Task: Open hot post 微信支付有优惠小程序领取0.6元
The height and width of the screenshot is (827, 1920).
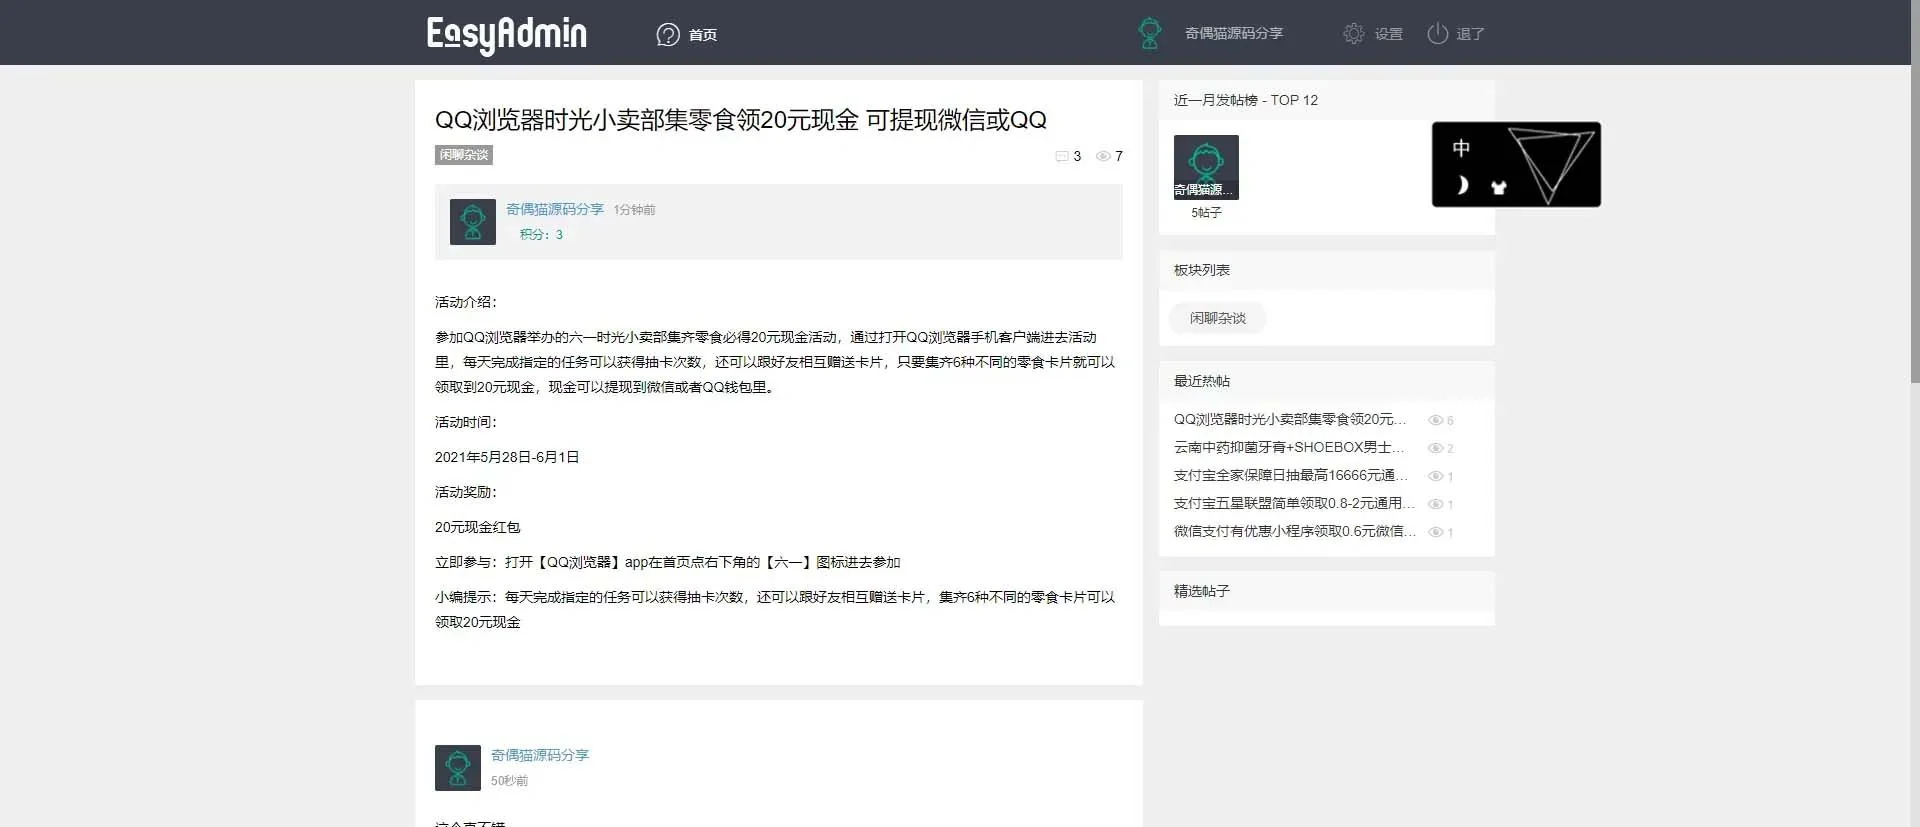Action: coord(1294,531)
